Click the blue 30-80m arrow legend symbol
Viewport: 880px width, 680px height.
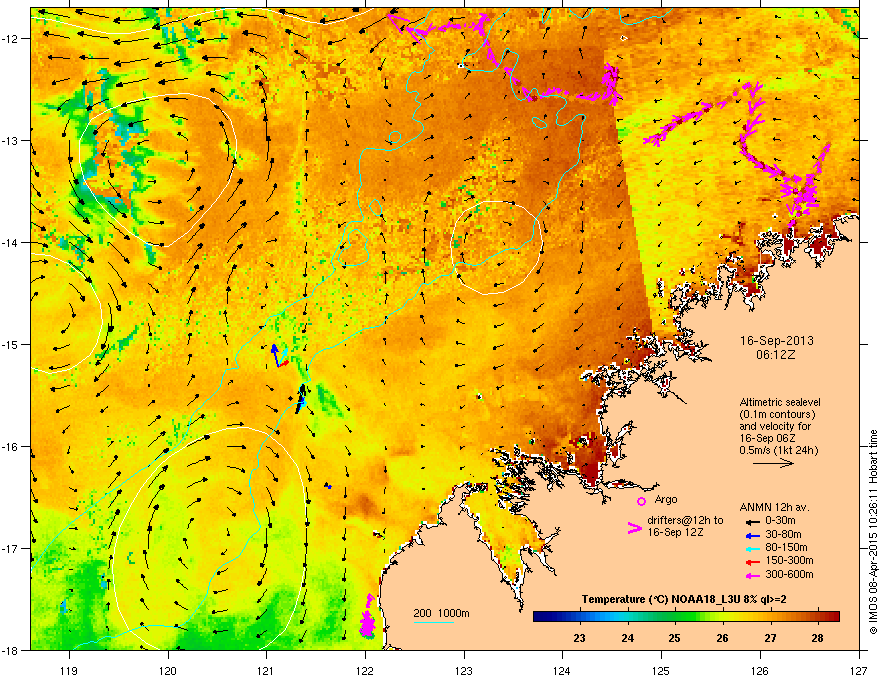point(751,536)
